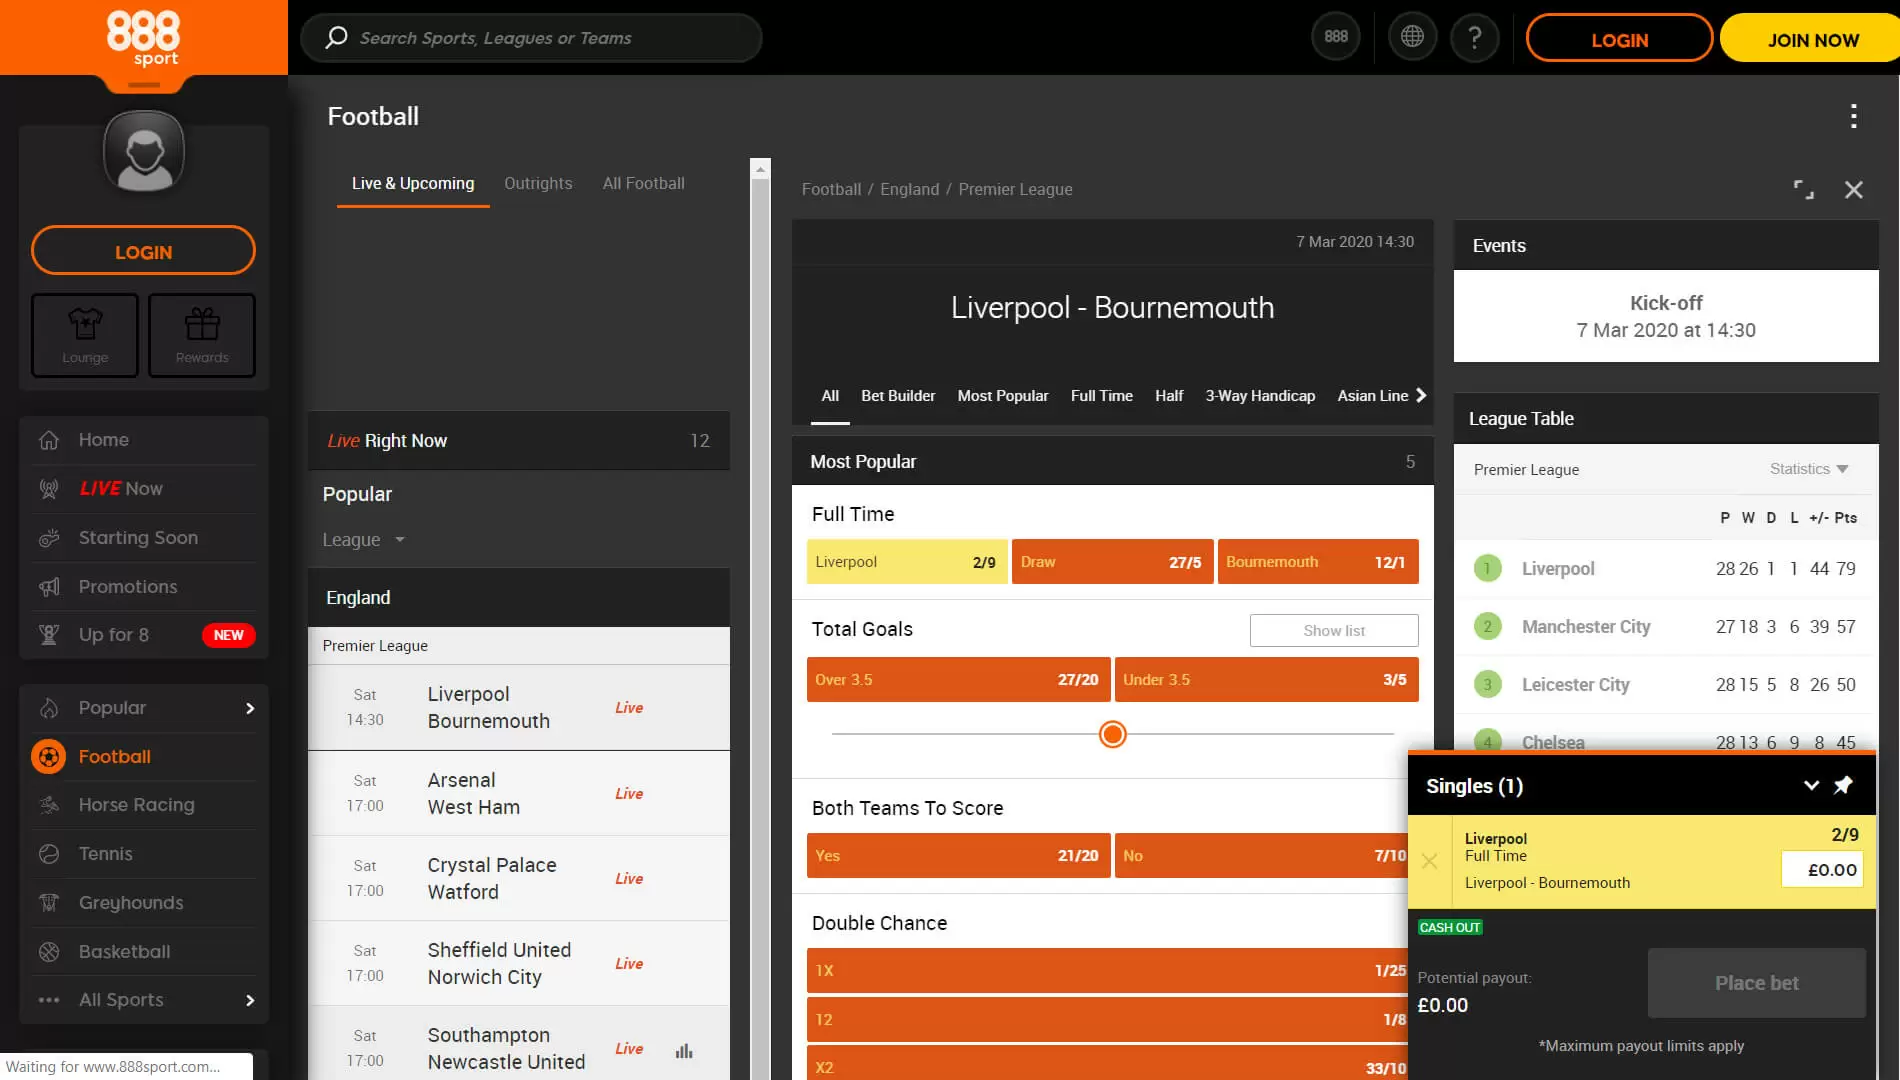Click the 888 round icon in header
The image size is (1900, 1080).
point(1336,37)
